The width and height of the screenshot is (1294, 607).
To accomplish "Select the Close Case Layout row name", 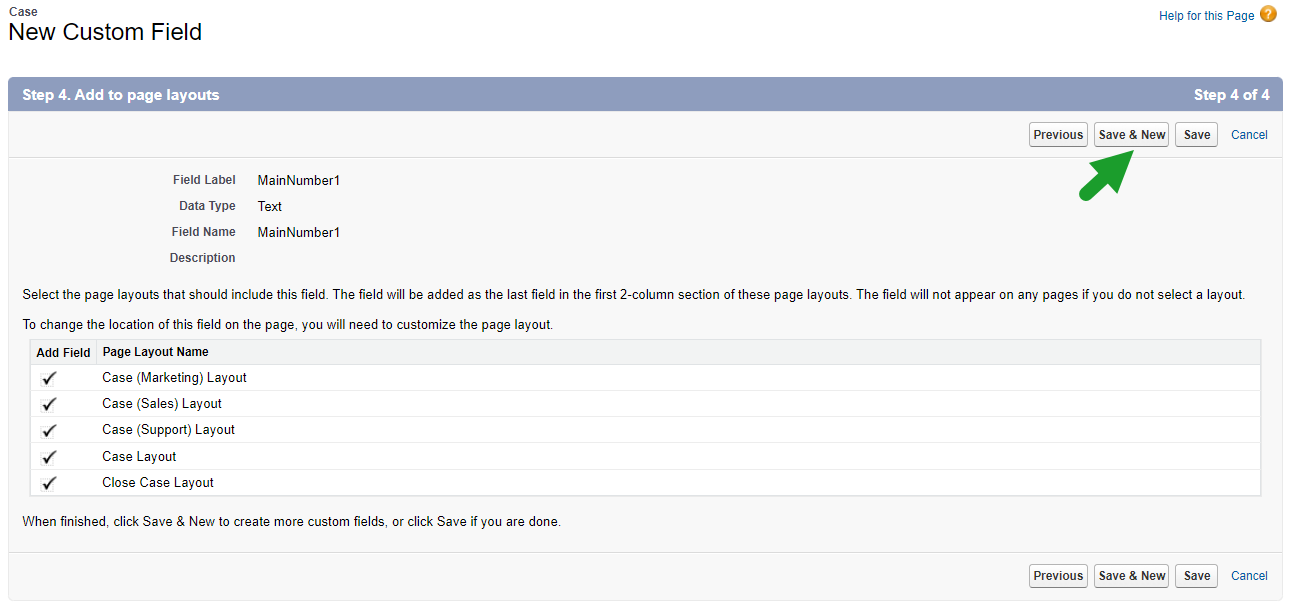I will tap(158, 483).
